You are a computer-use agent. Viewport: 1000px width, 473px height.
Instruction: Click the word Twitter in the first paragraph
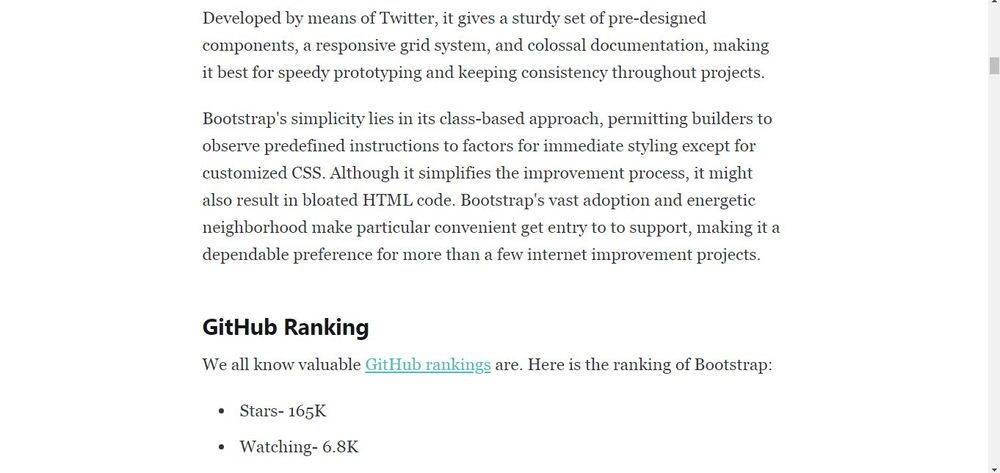(408, 18)
